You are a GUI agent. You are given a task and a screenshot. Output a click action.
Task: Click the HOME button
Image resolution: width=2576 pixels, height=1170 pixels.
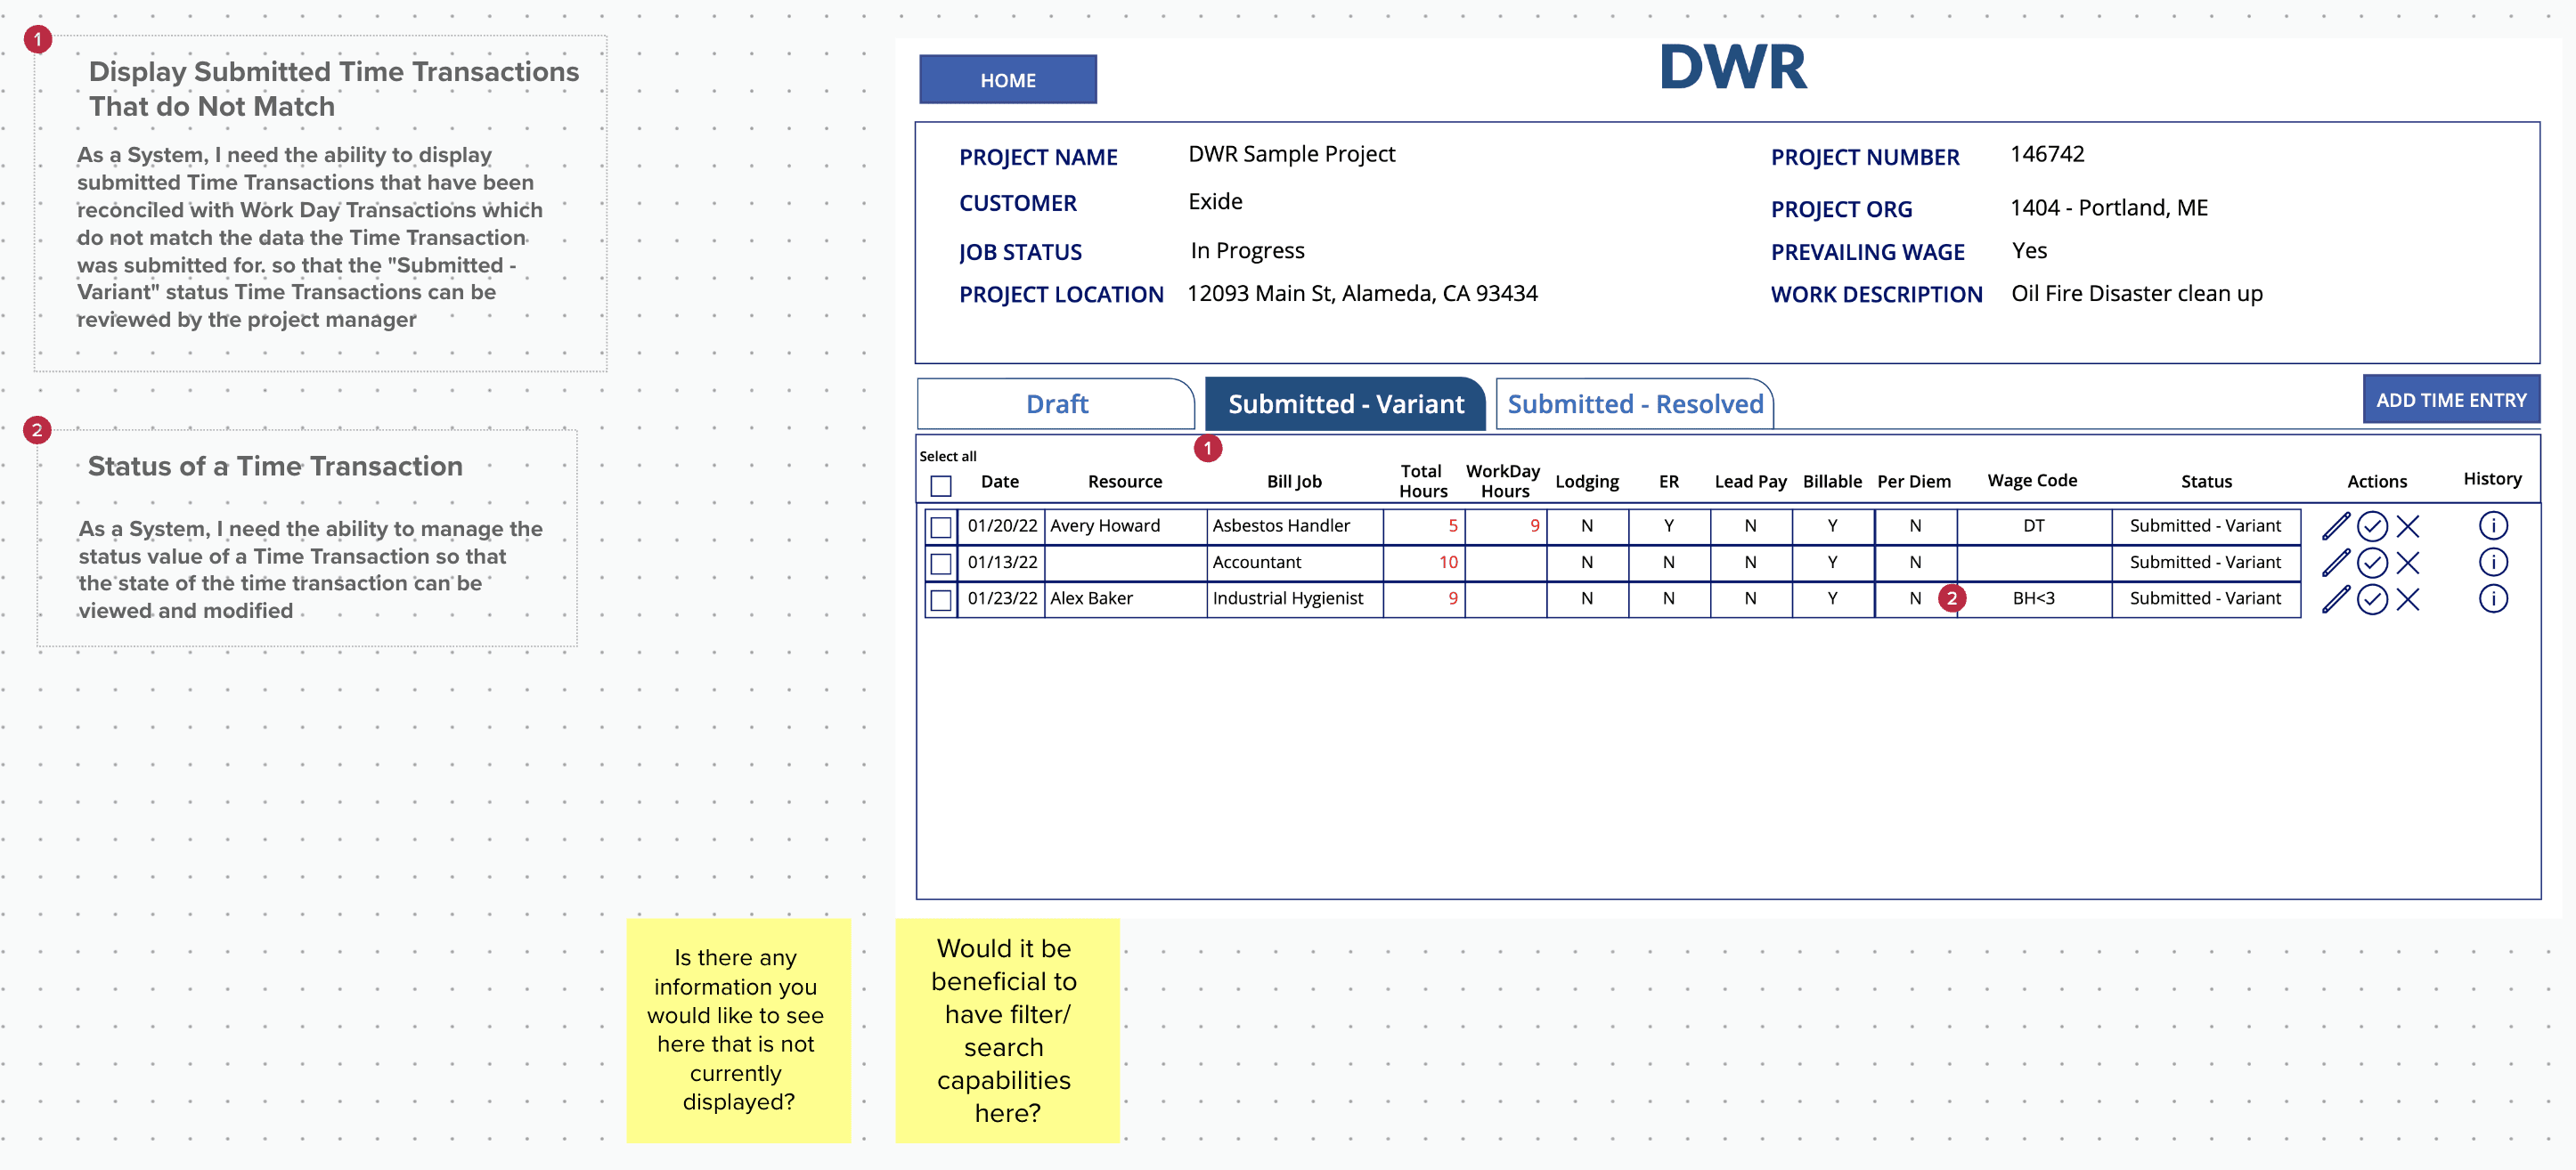(1007, 80)
